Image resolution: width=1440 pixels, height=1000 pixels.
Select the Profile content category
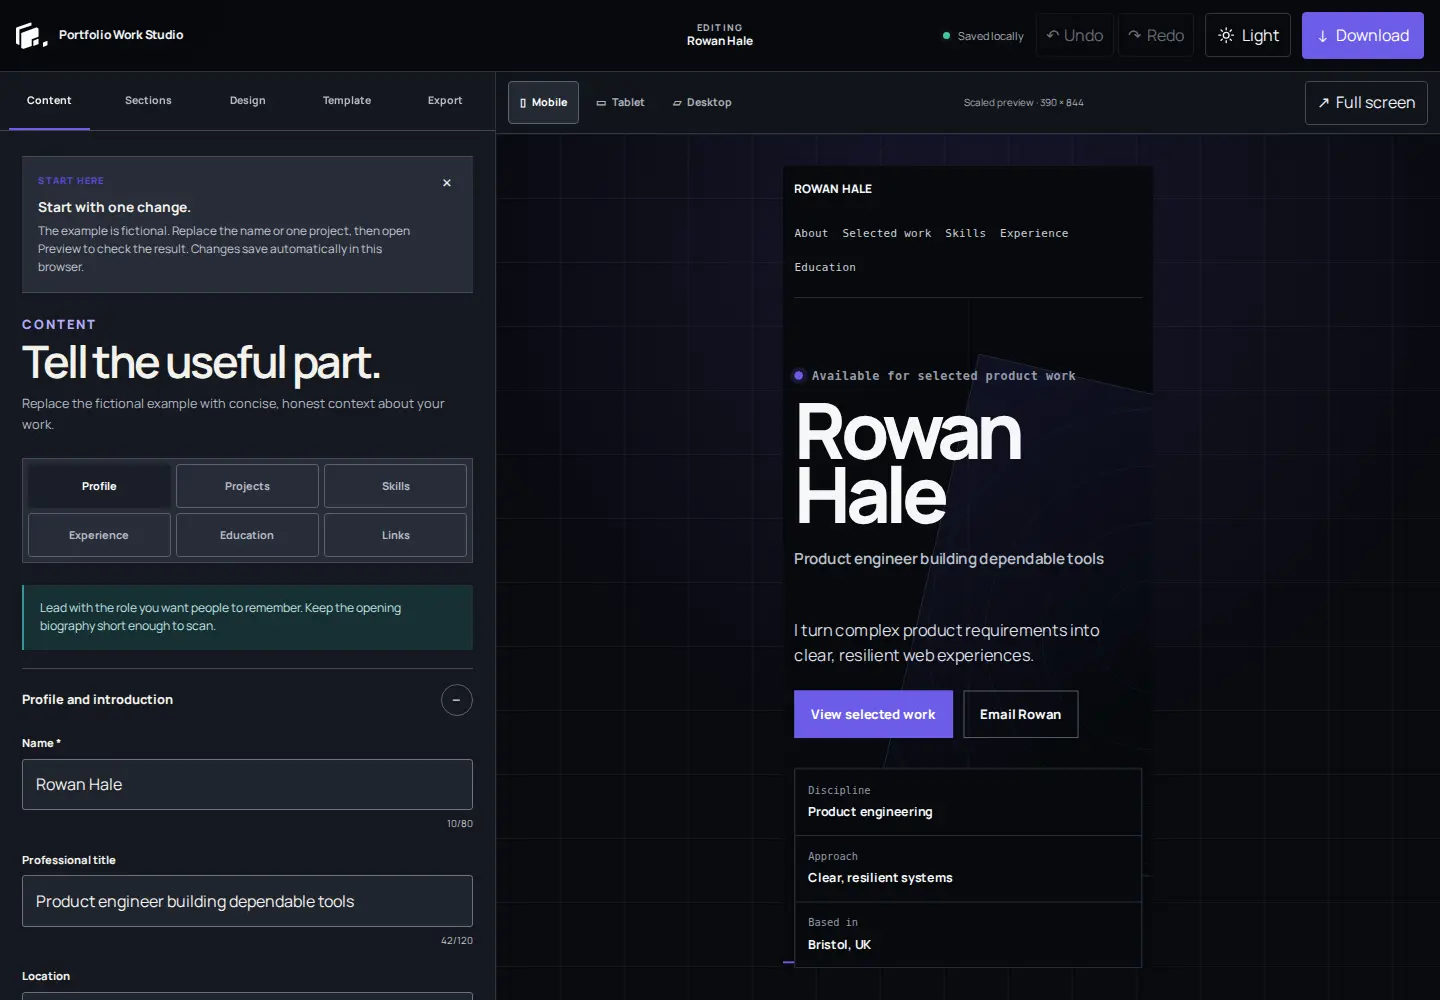[99, 486]
